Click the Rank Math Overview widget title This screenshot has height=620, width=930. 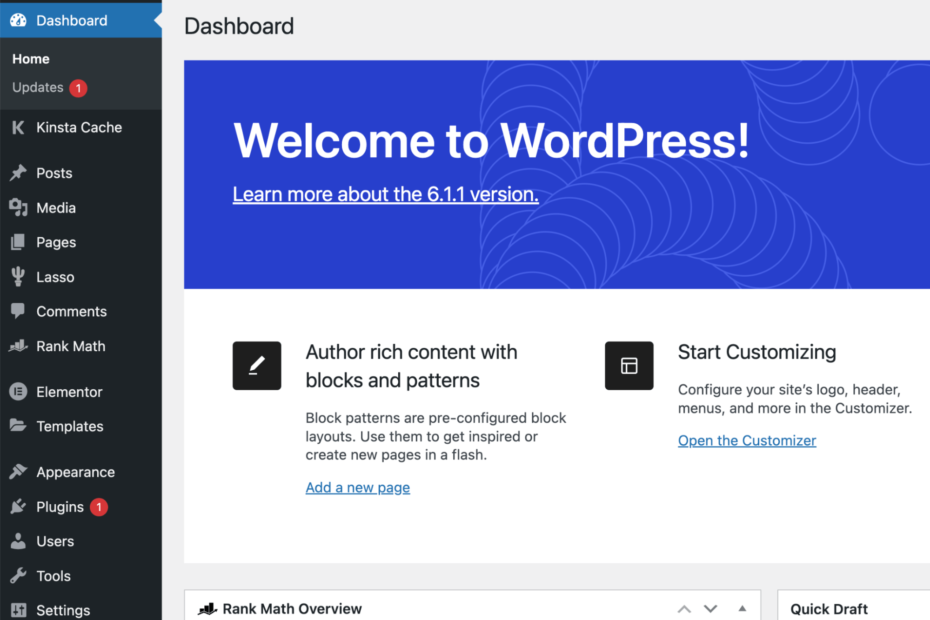(x=292, y=609)
